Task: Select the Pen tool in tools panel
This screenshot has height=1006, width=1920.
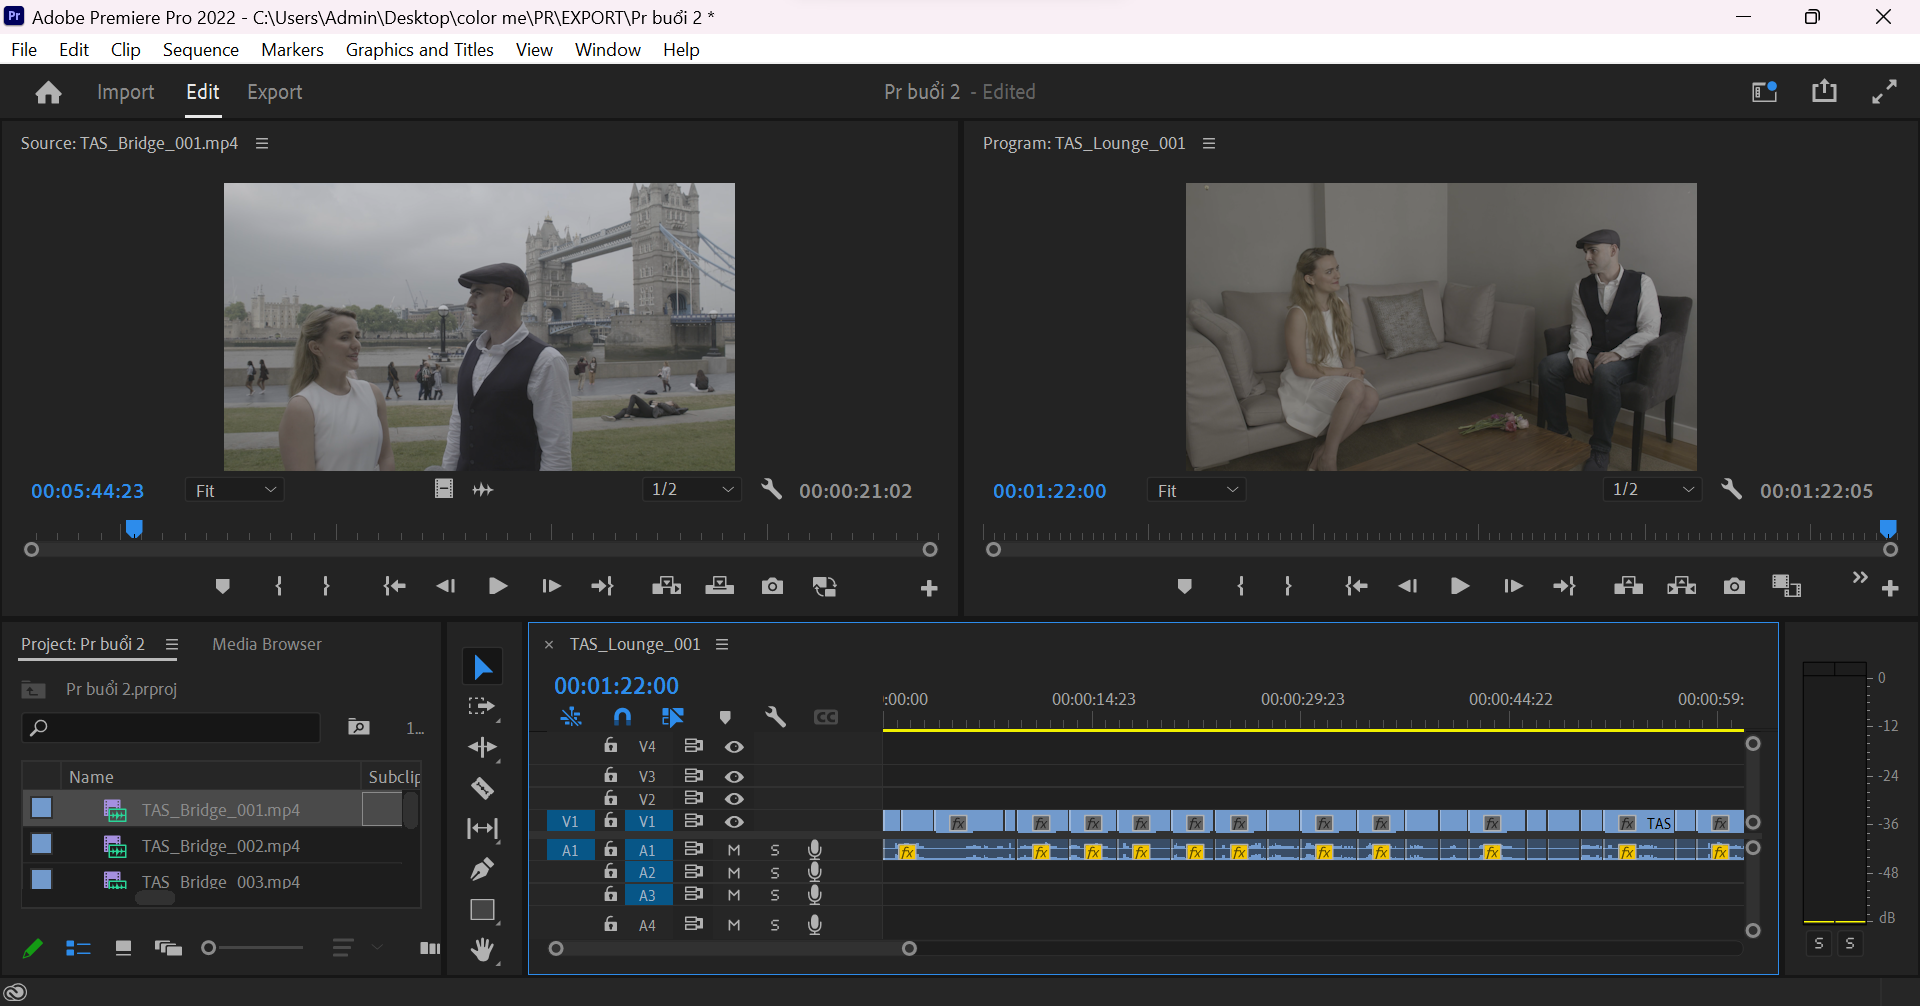Action: point(482,869)
